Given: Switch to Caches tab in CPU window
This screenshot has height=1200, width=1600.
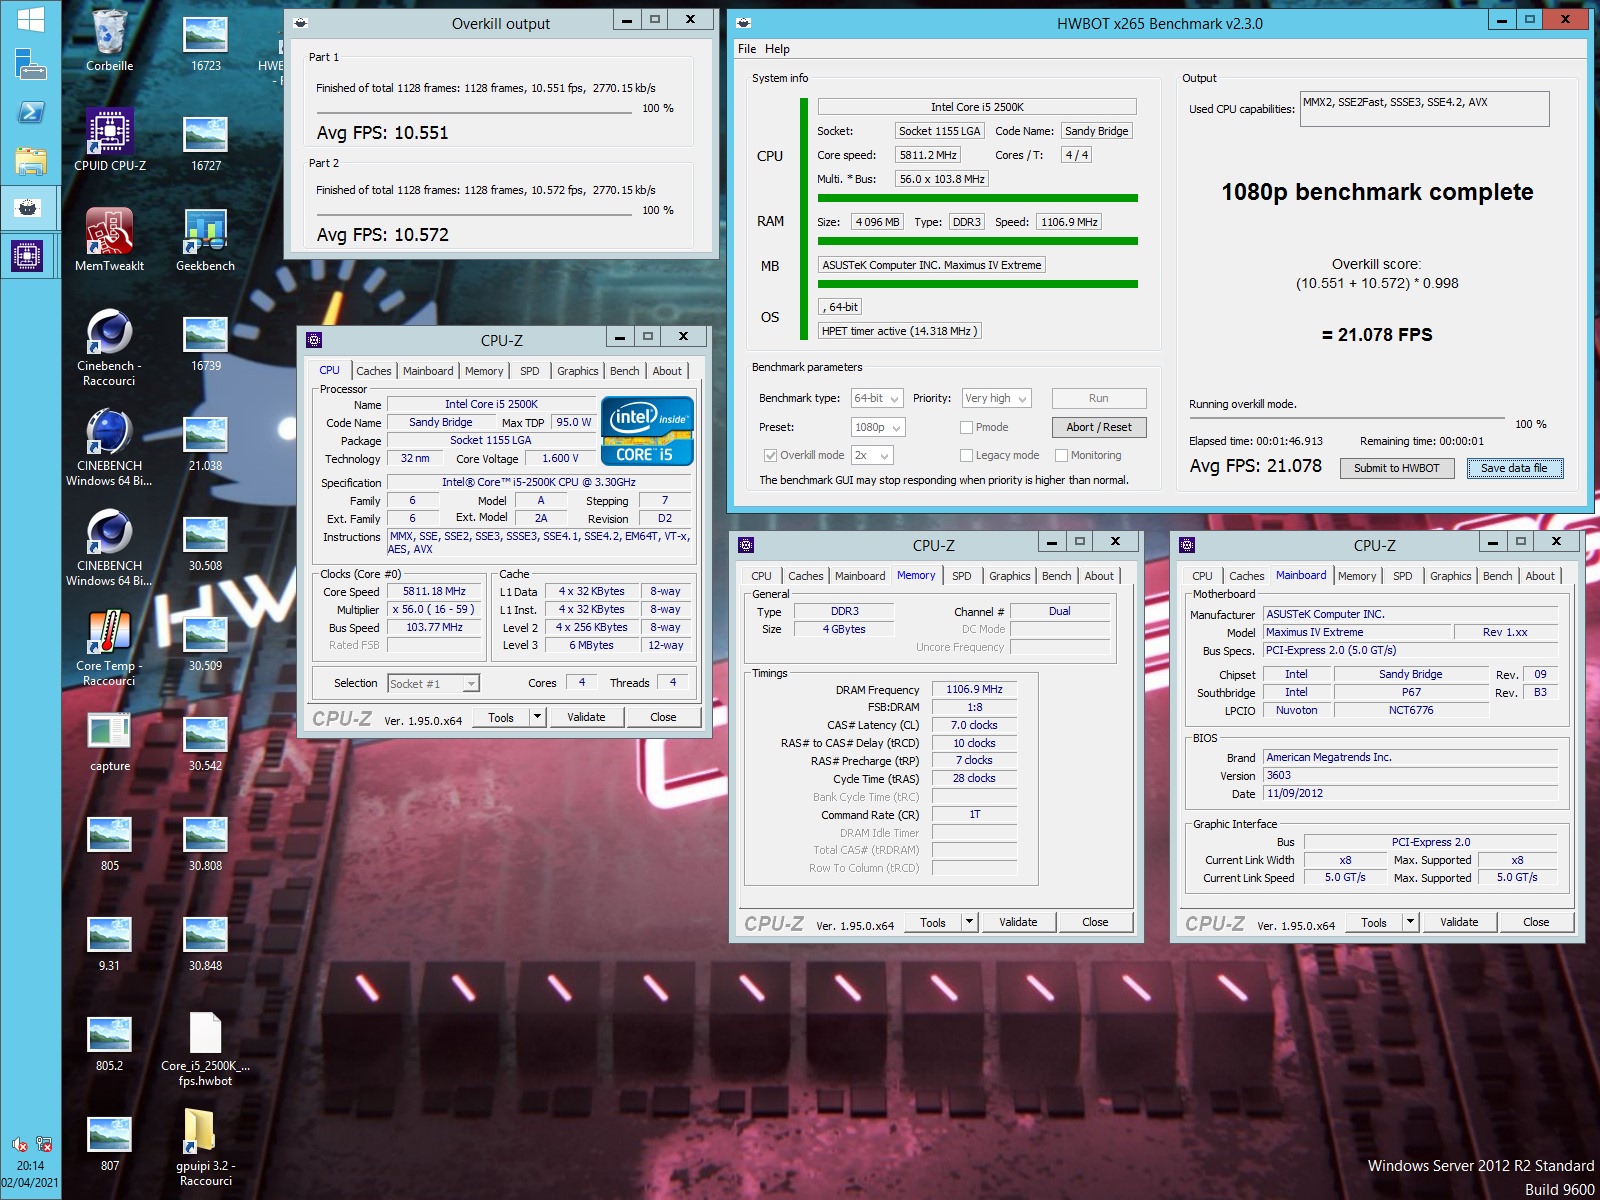Looking at the screenshot, I should coord(373,371).
